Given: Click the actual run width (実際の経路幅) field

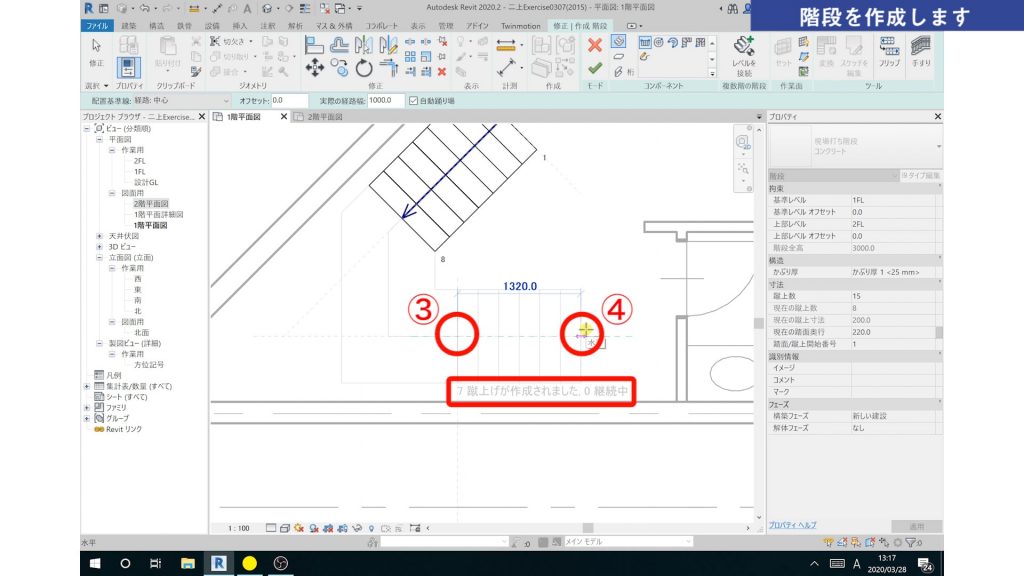Looking at the screenshot, I should click(384, 101).
